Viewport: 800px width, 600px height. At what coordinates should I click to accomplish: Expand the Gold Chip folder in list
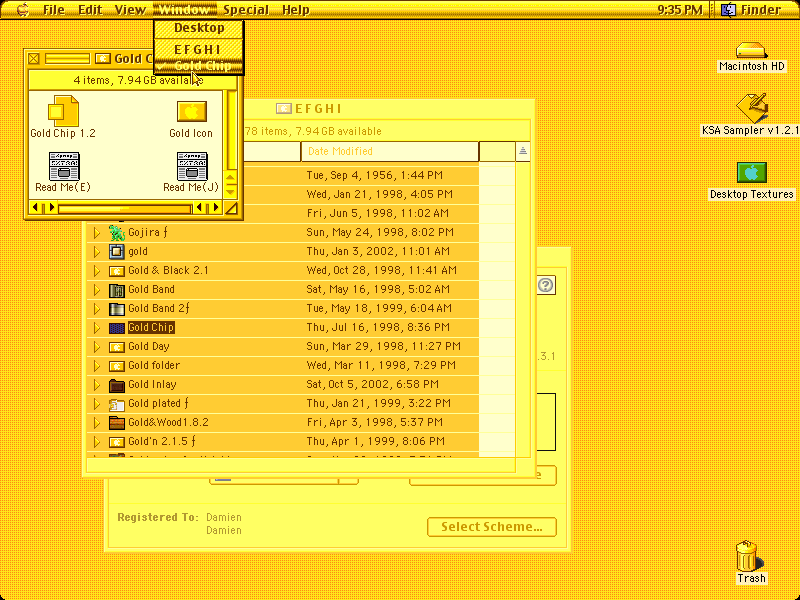coord(96,328)
